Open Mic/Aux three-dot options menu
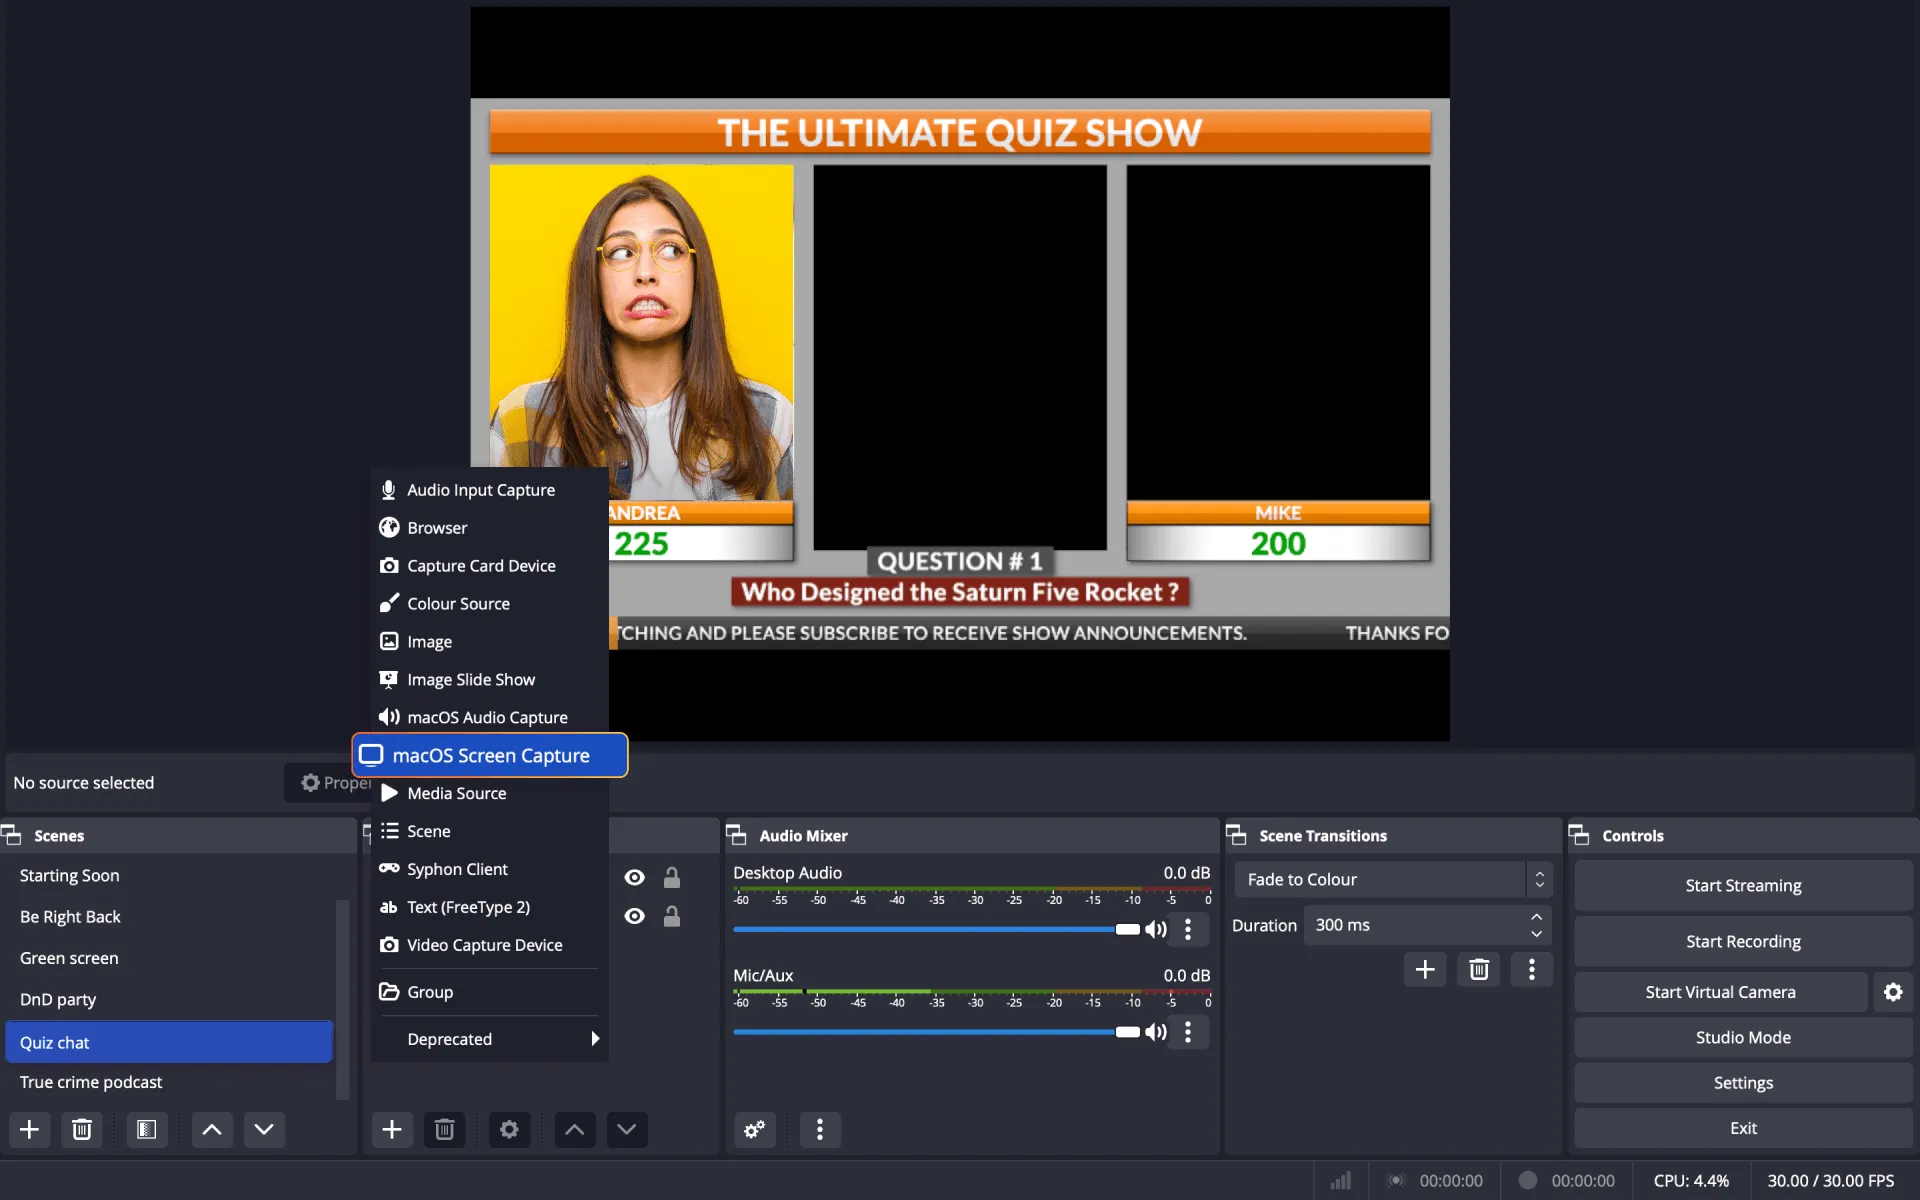The height and width of the screenshot is (1200, 1920). tap(1188, 1032)
